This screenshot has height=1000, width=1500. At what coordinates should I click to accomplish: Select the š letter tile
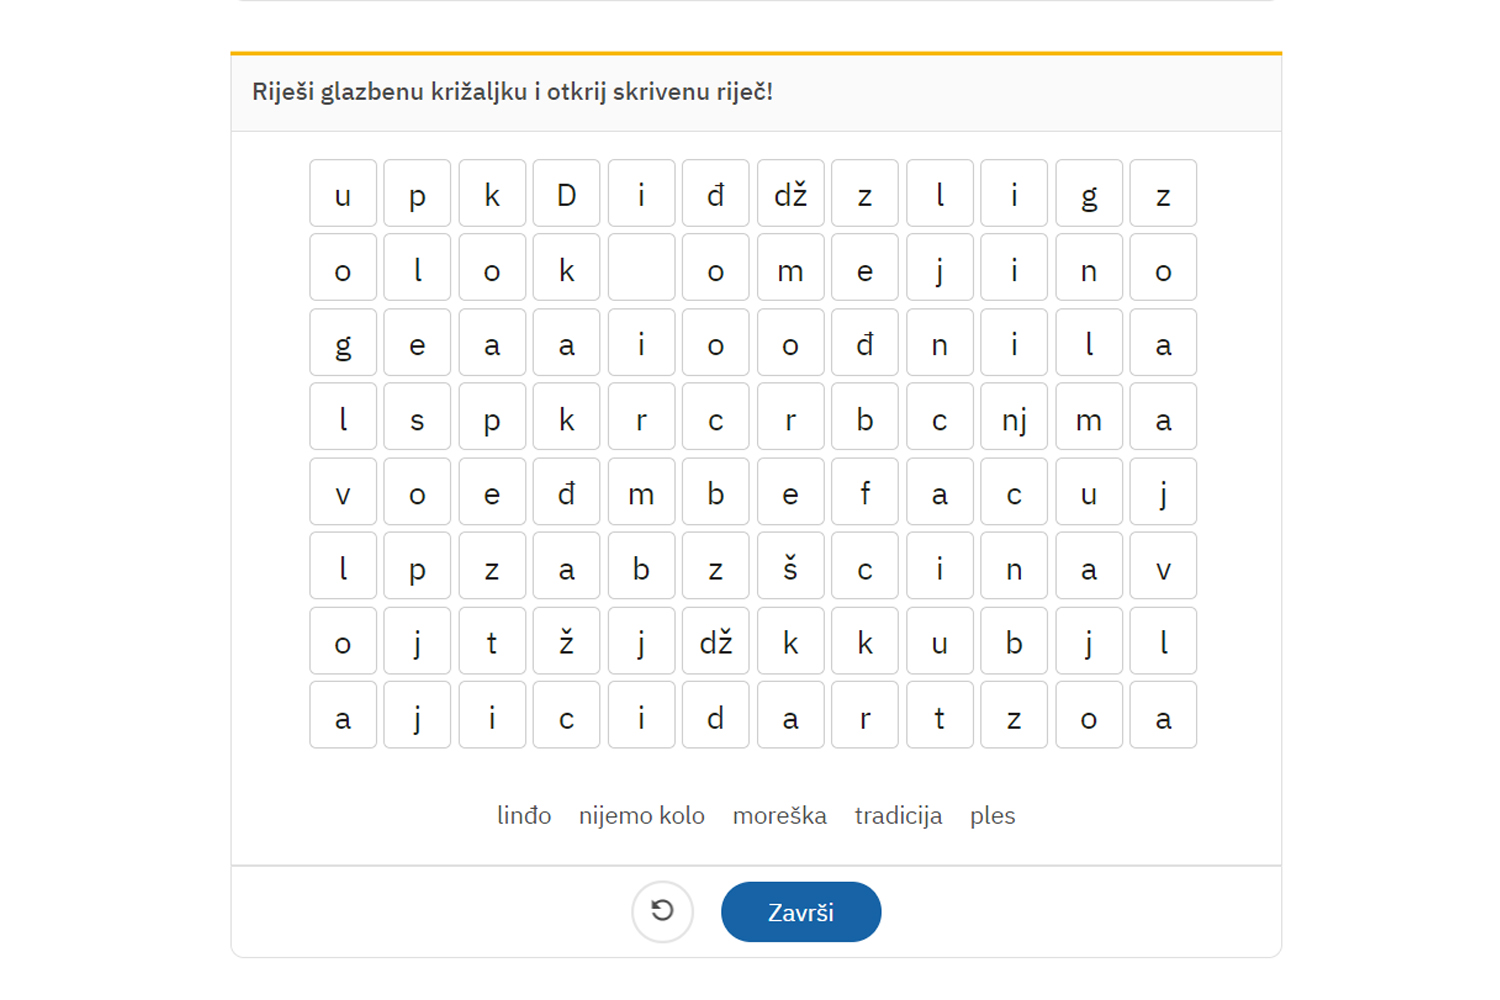[x=790, y=568]
